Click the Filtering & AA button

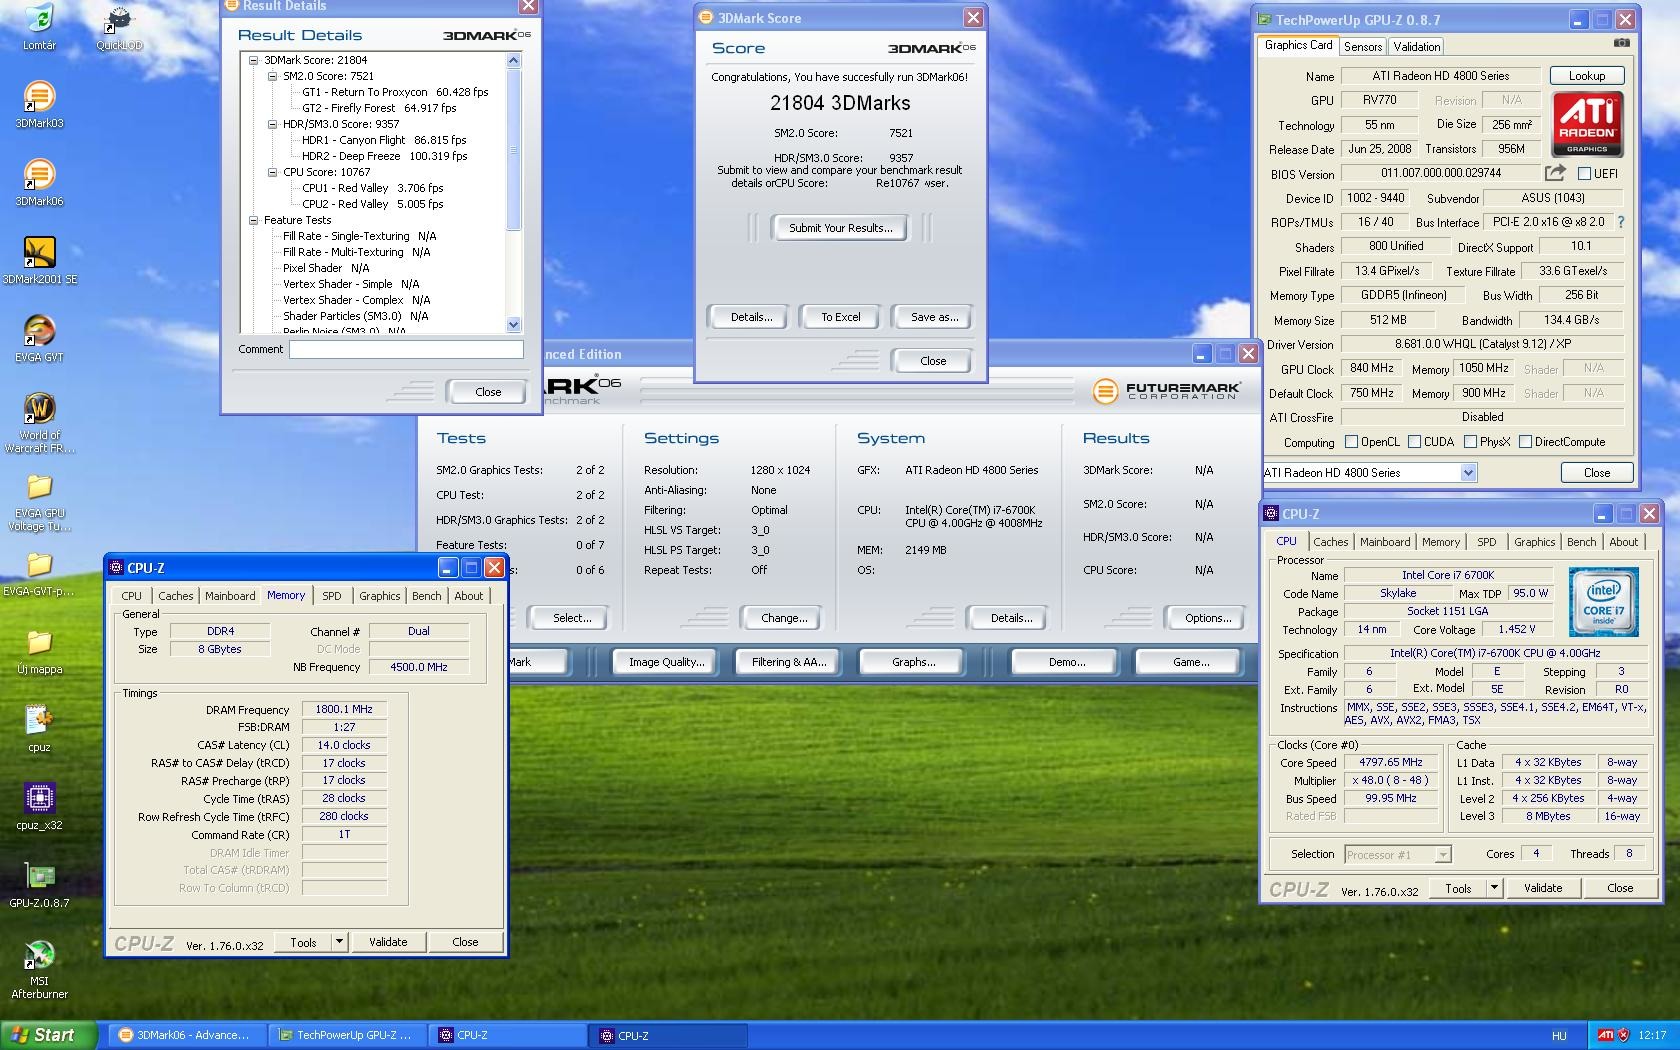pos(789,662)
